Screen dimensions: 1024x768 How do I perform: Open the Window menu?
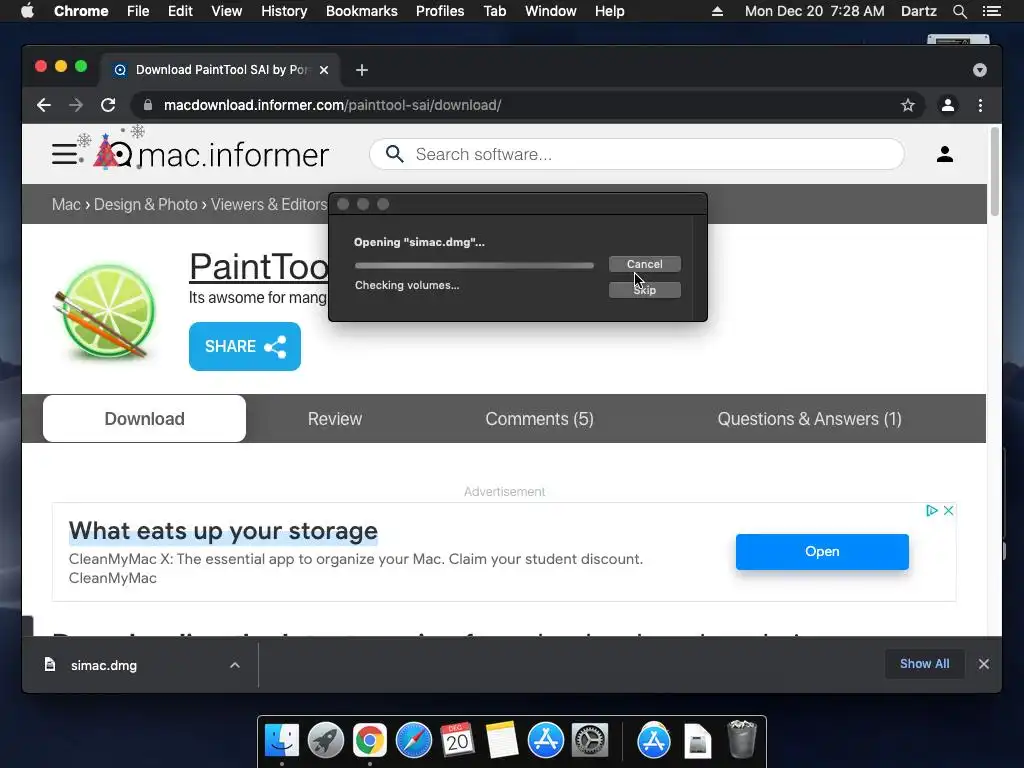coord(551,11)
